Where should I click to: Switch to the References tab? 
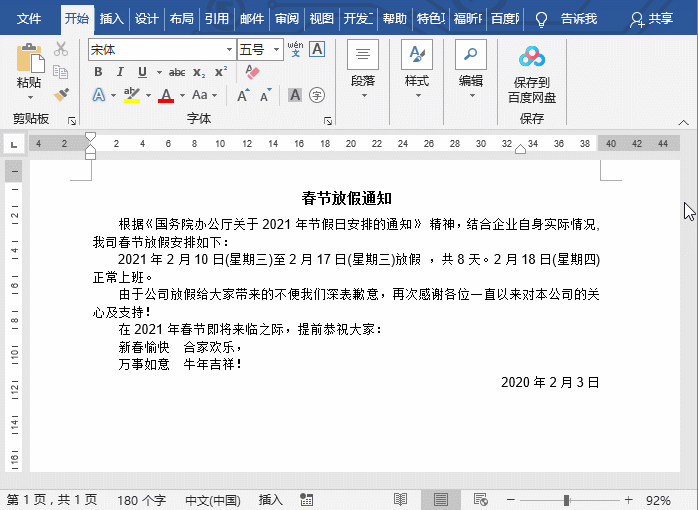click(217, 19)
